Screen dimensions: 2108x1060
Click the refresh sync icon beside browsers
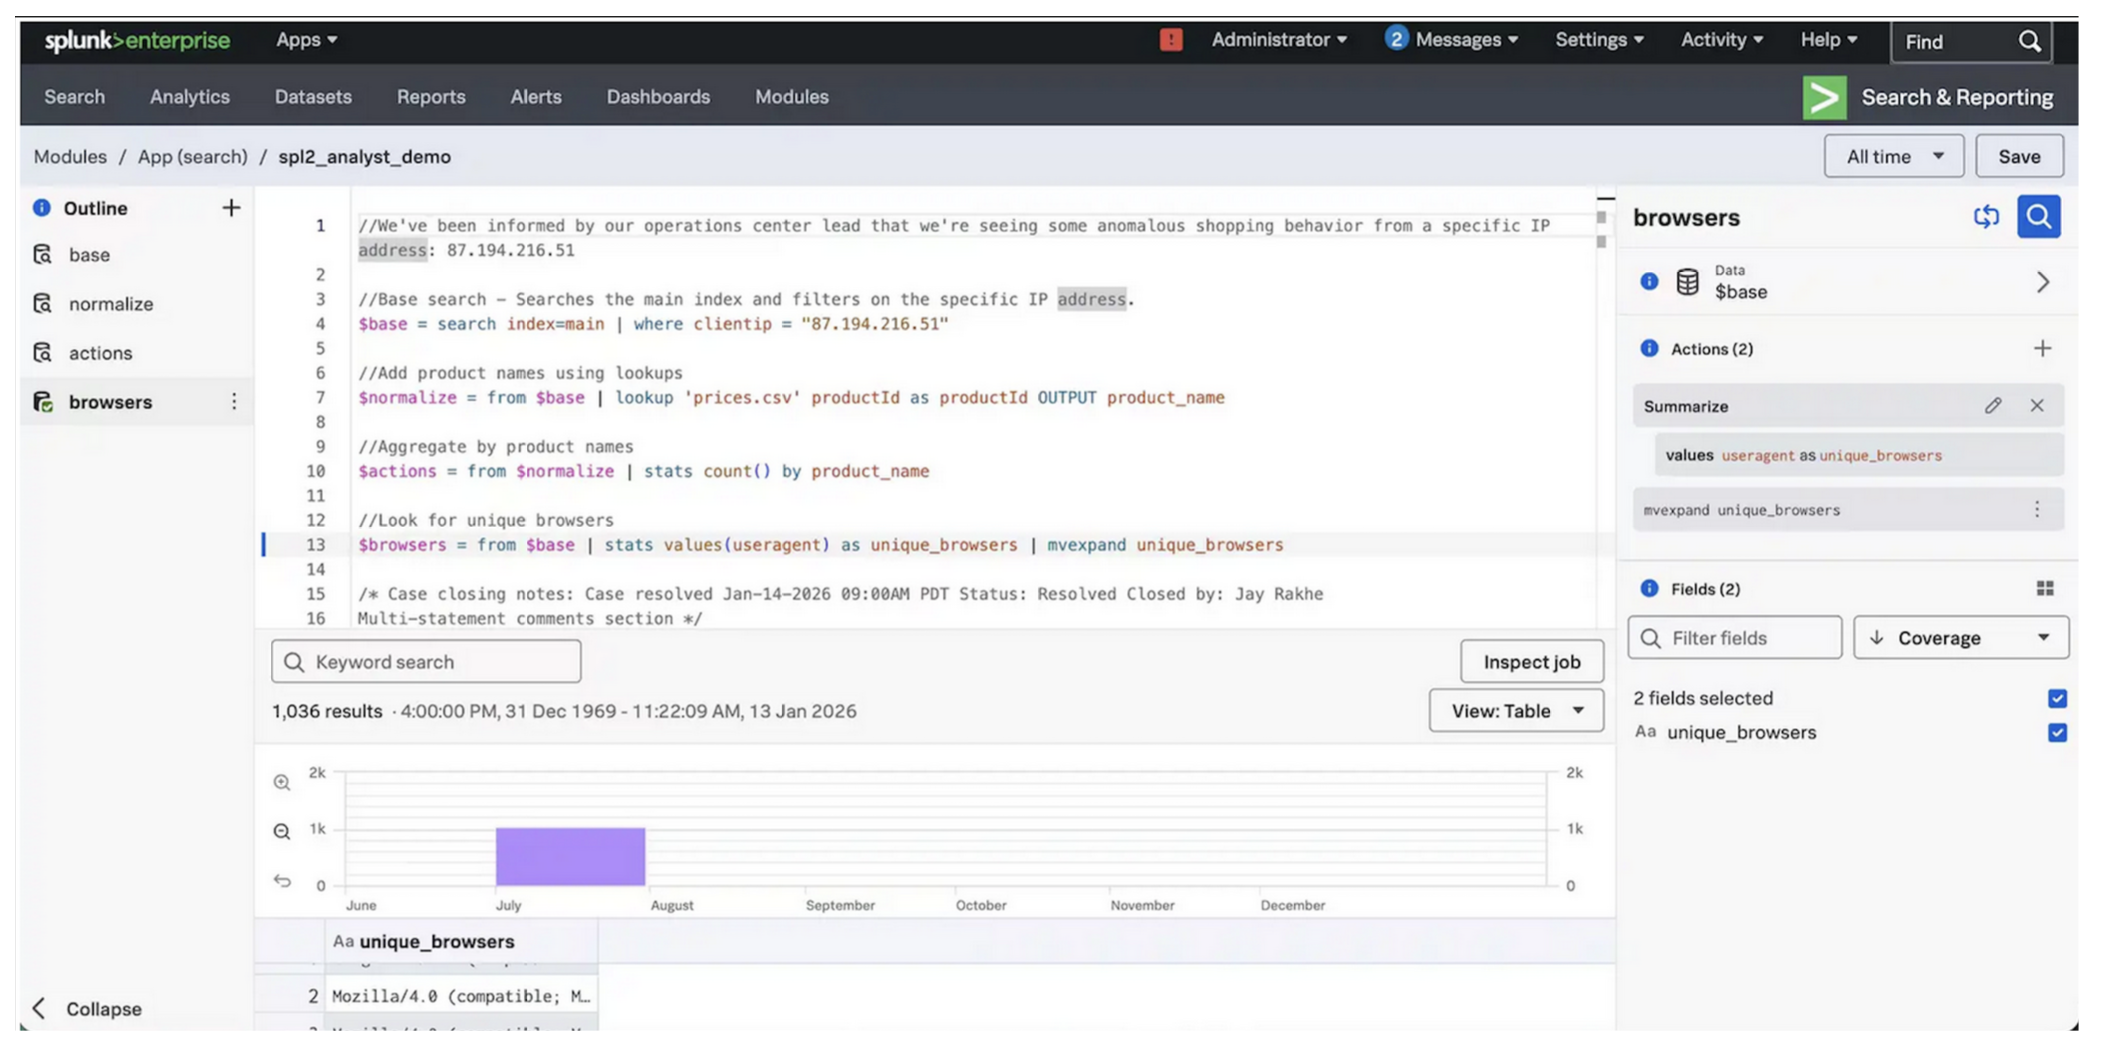1985,217
